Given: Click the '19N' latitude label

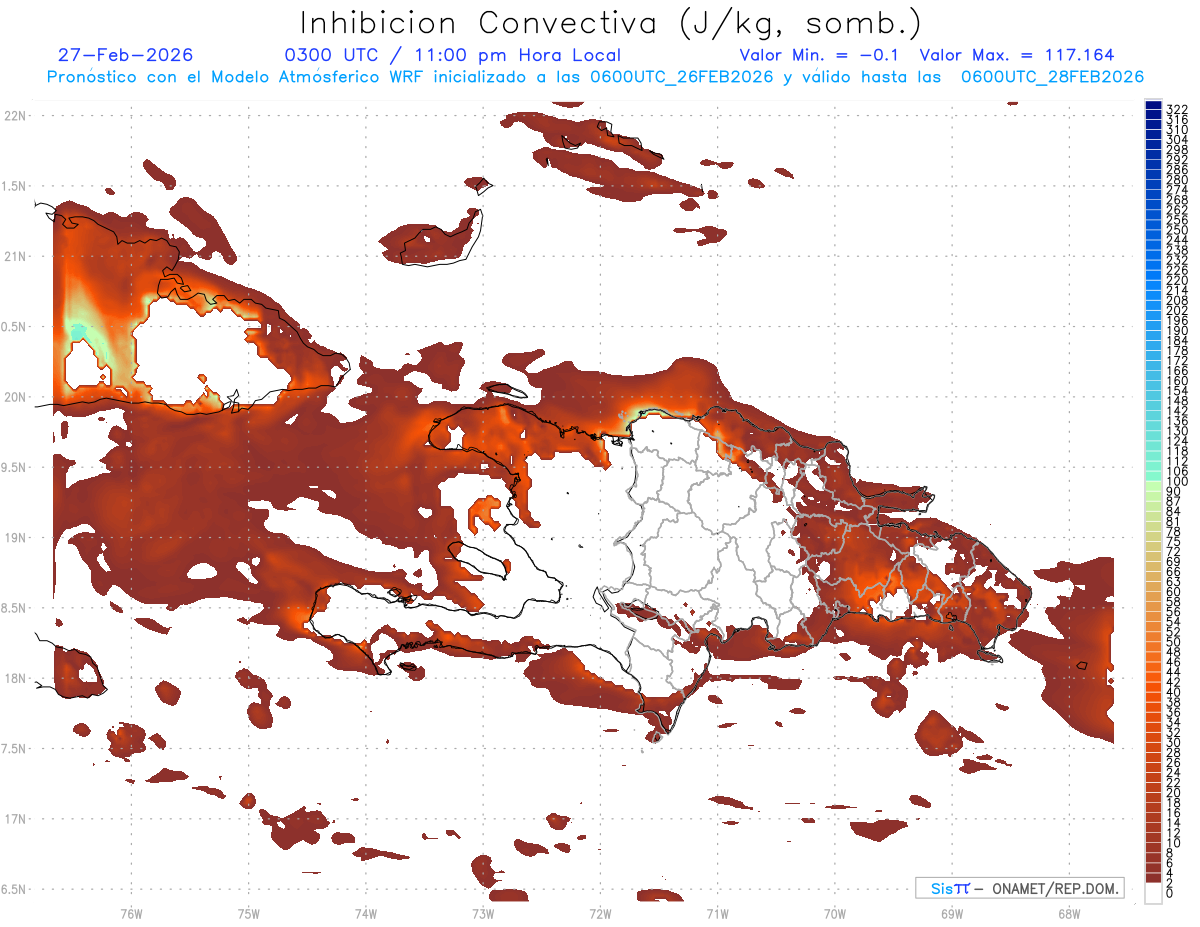Looking at the screenshot, I should [15, 538].
